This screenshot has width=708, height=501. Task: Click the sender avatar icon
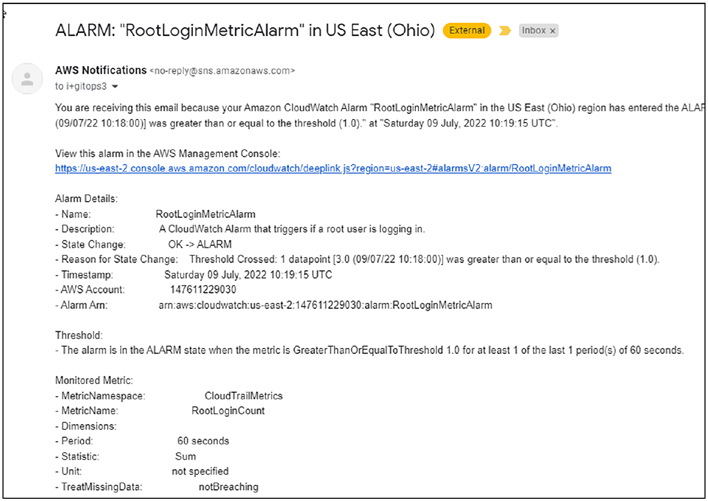[27, 79]
